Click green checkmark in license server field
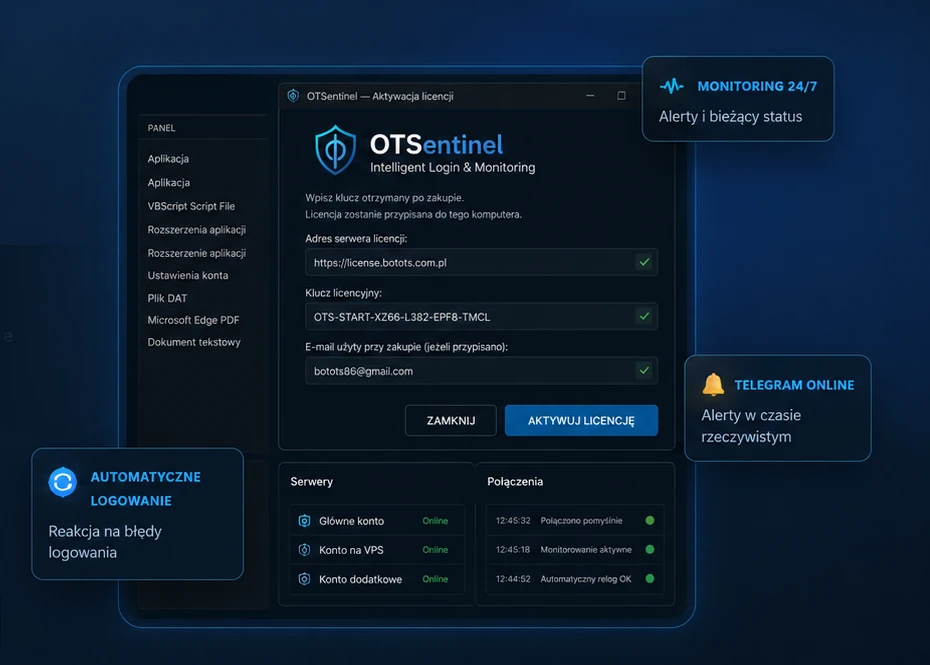930x665 pixels. 644,262
